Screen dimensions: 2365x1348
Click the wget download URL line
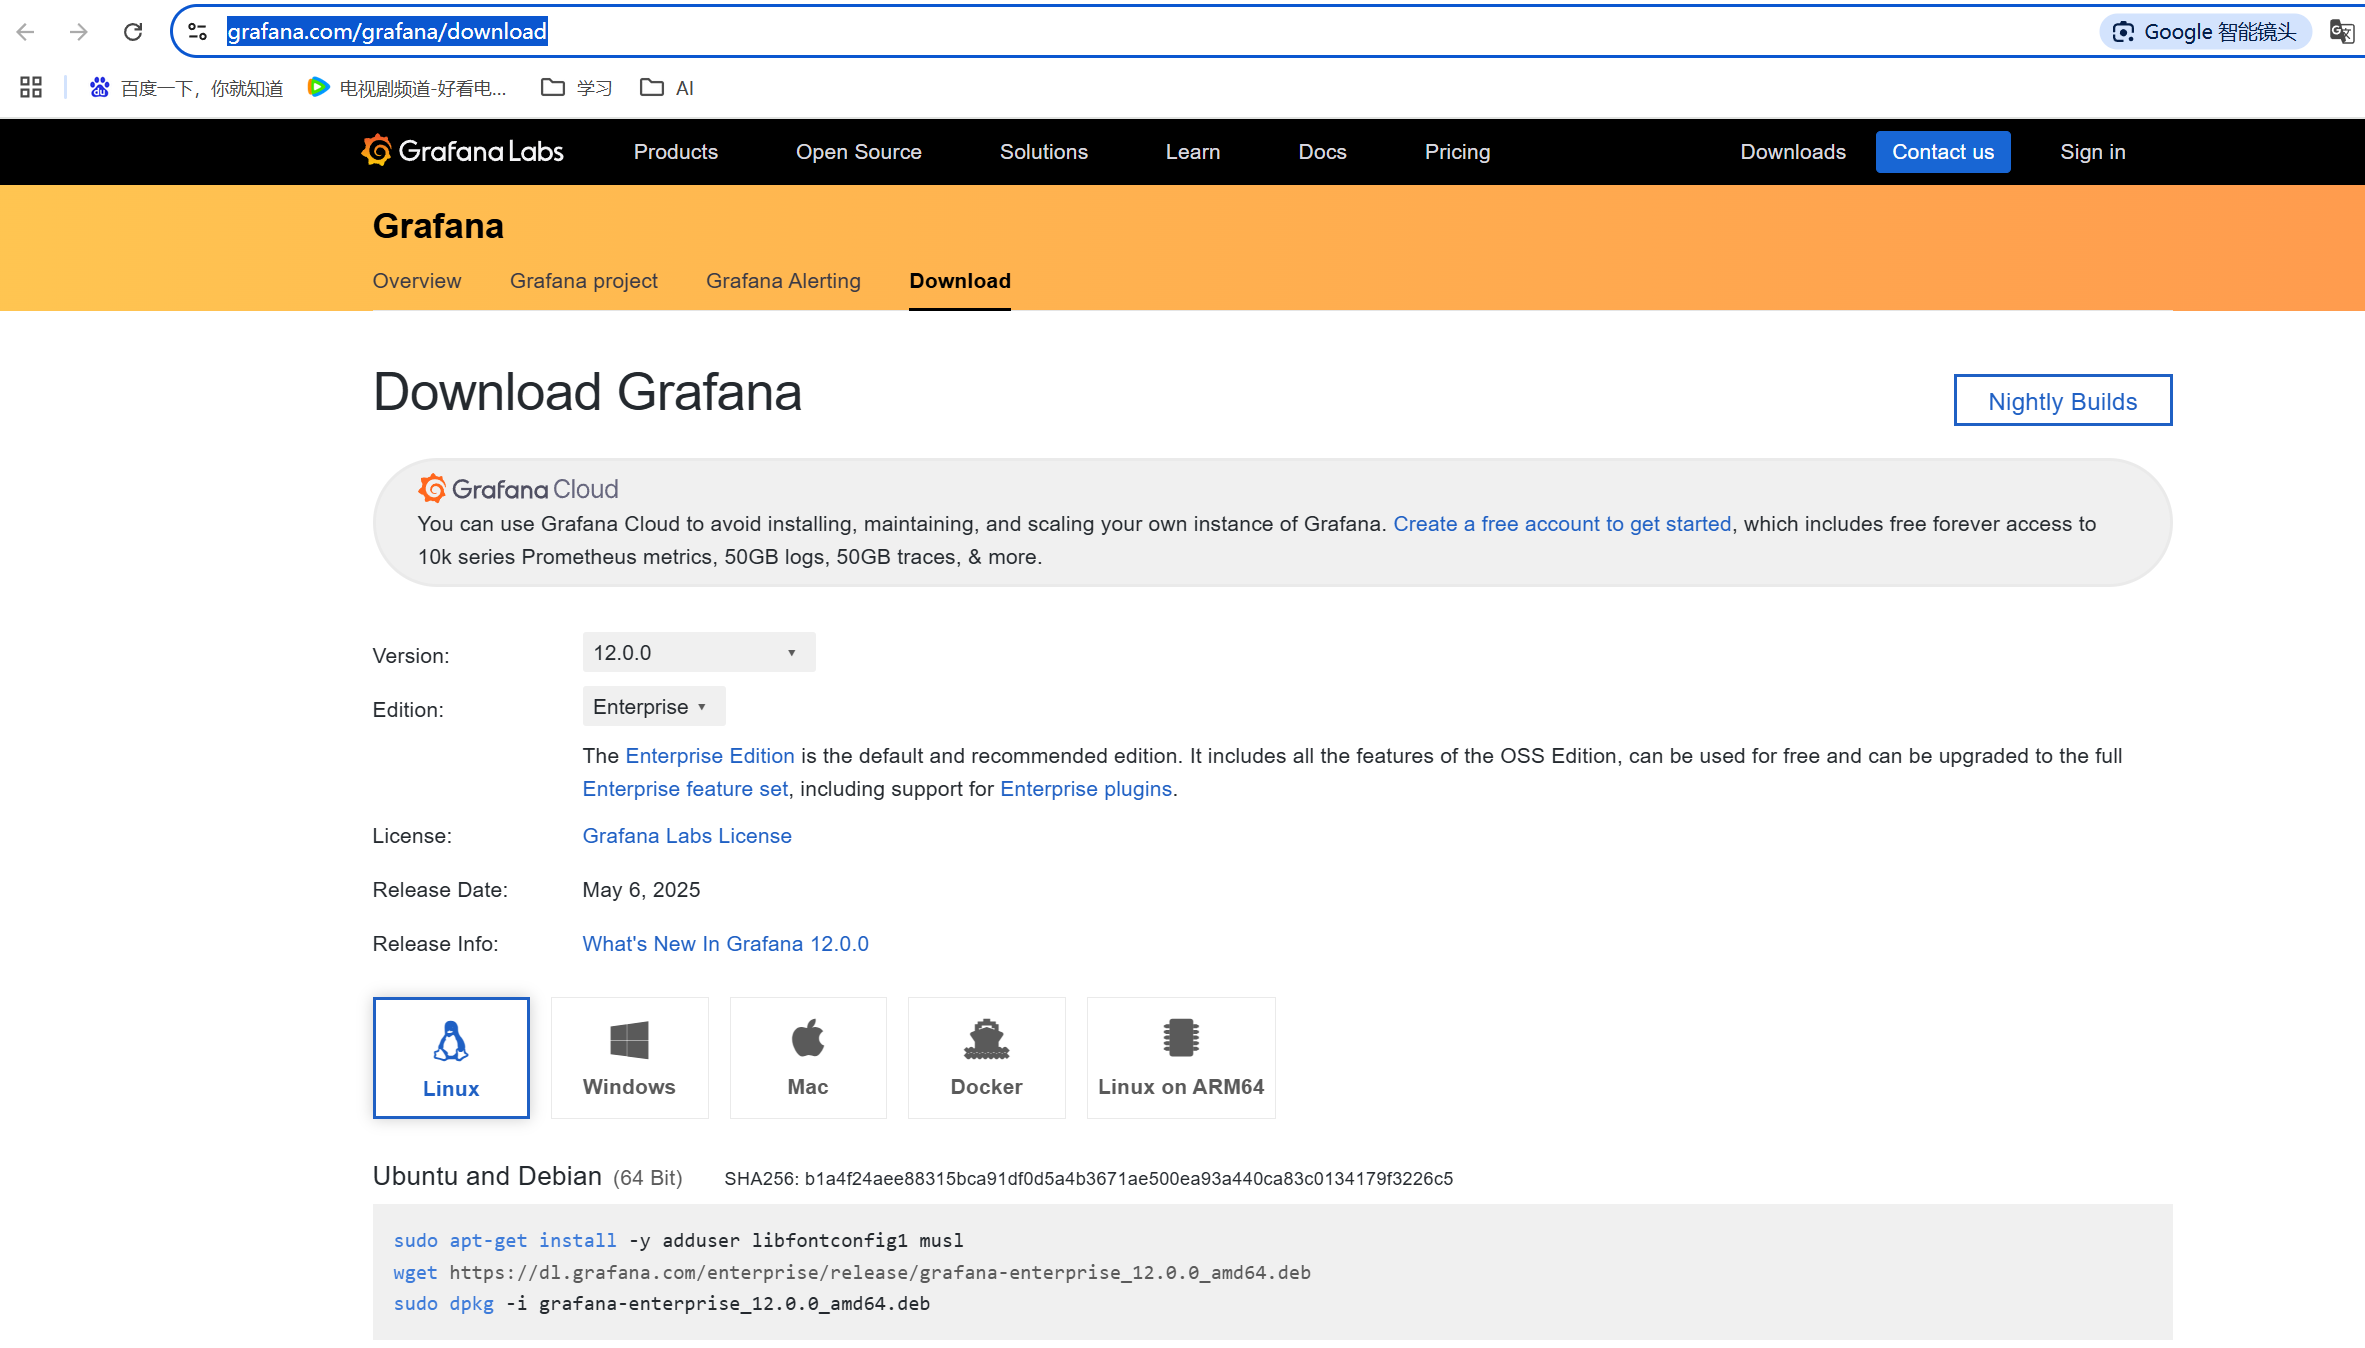tap(852, 1272)
